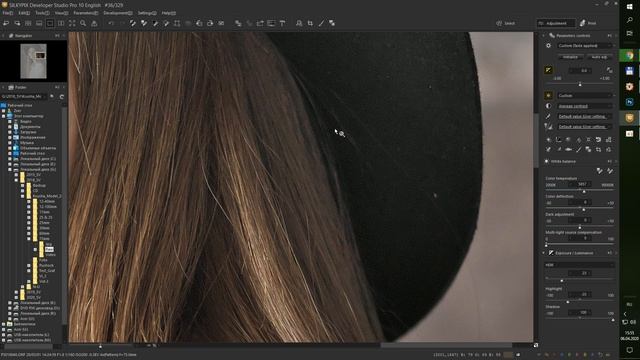The width and height of the screenshot is (640, 360).
Task: Open the spotting stamp tool icon
Action: click(299, 23)
